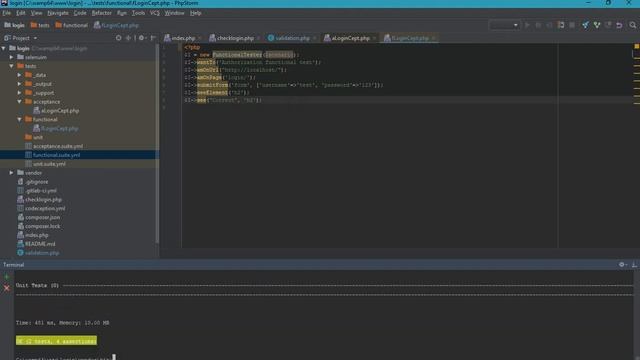
Task: Select composer.lock in project tree
Action: click(38, 226)
